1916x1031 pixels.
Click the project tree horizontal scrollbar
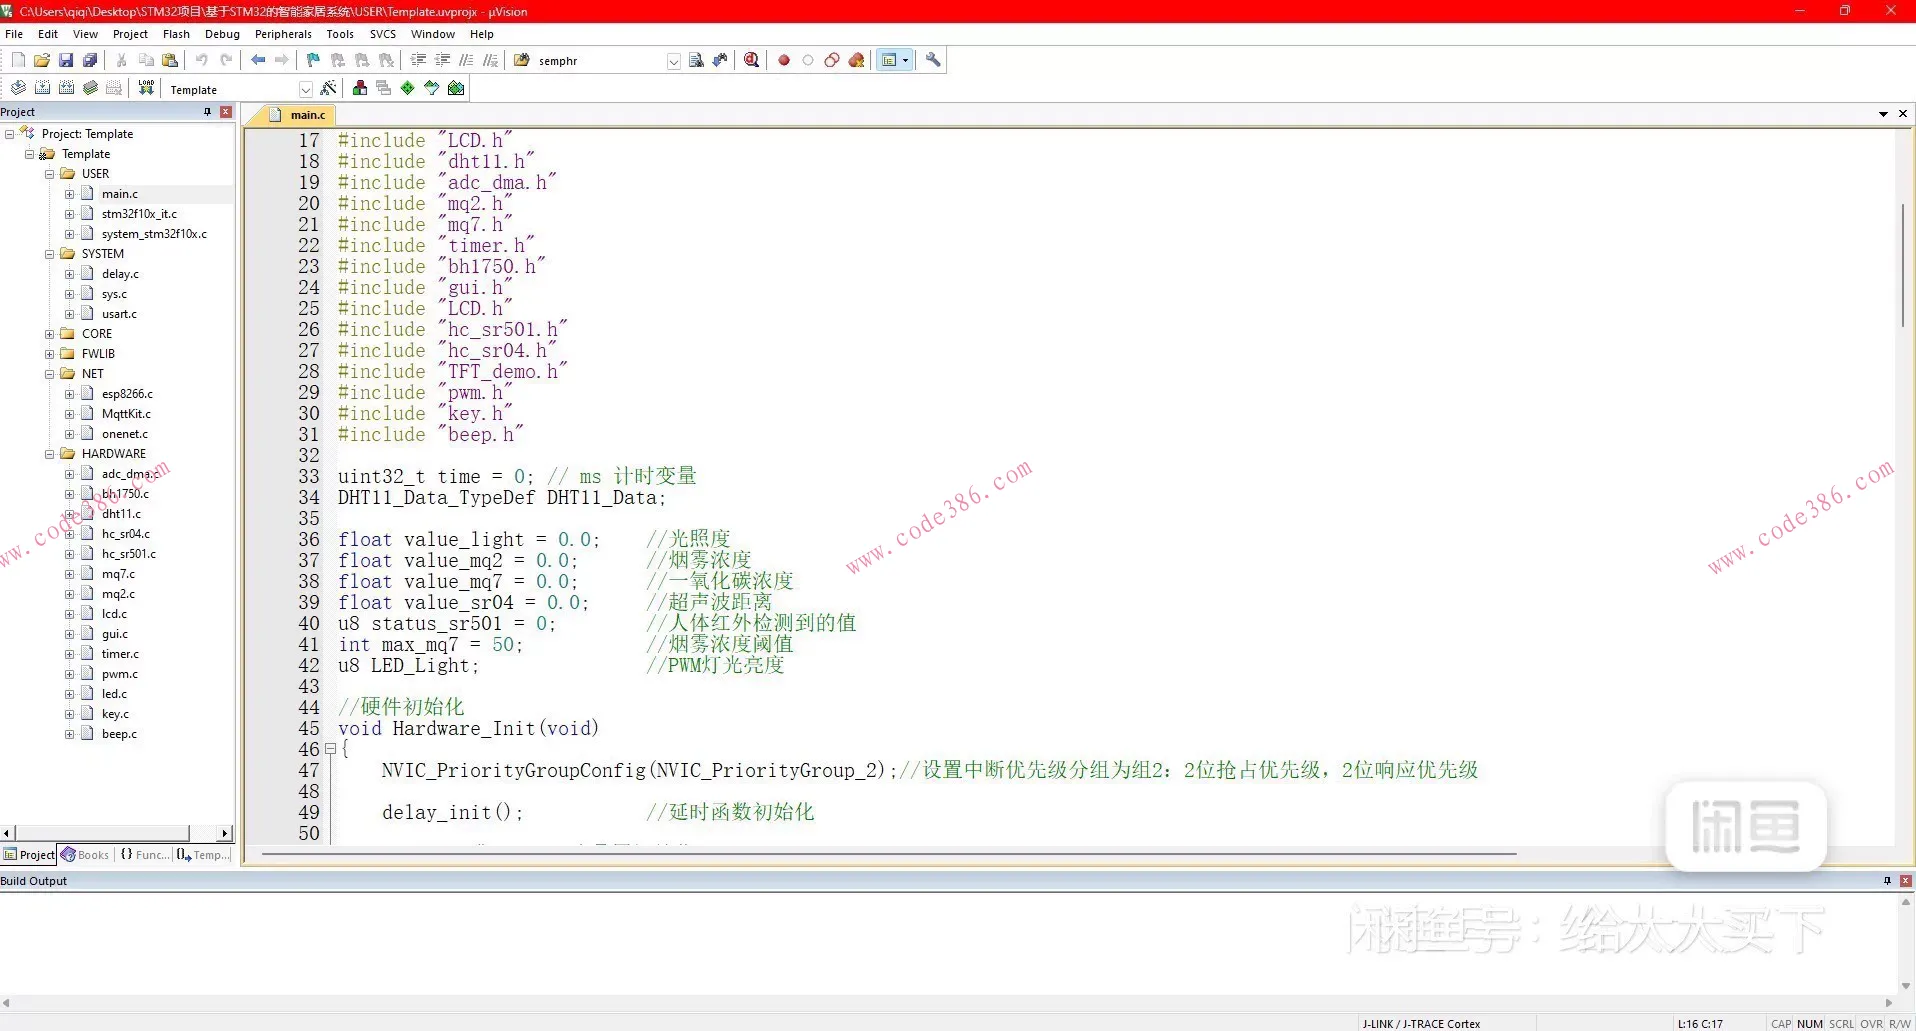(x=103, y=833)
